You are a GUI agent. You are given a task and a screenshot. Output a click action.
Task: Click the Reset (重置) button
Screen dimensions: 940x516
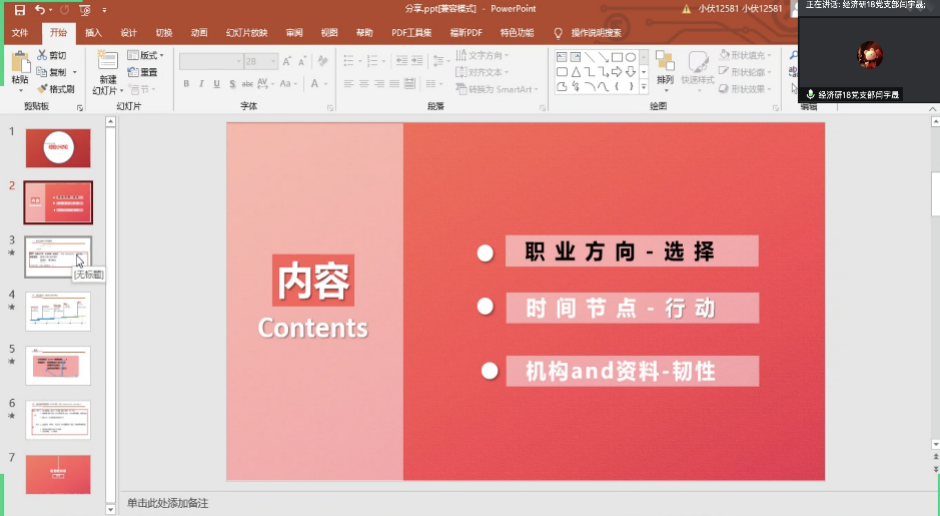tap(143, 72)
